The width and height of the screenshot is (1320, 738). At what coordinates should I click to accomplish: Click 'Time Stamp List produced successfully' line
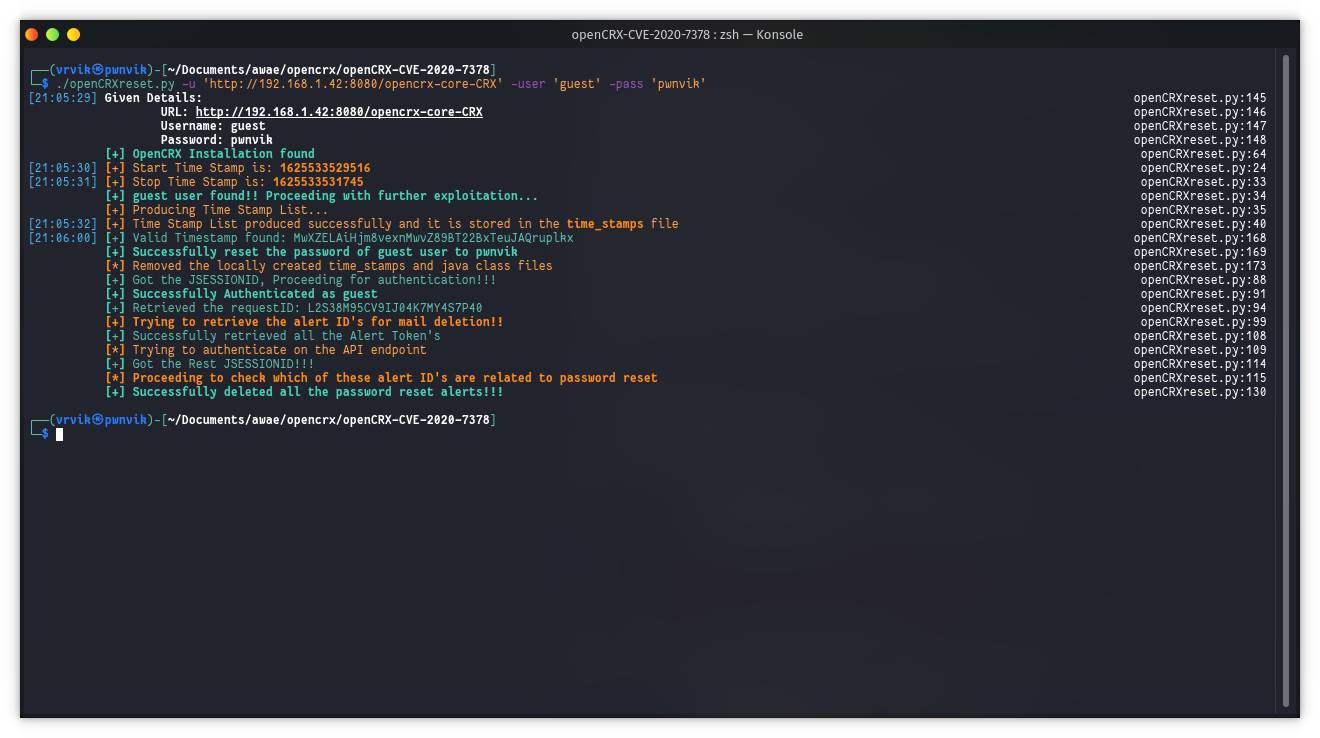(x=392, y=224)
